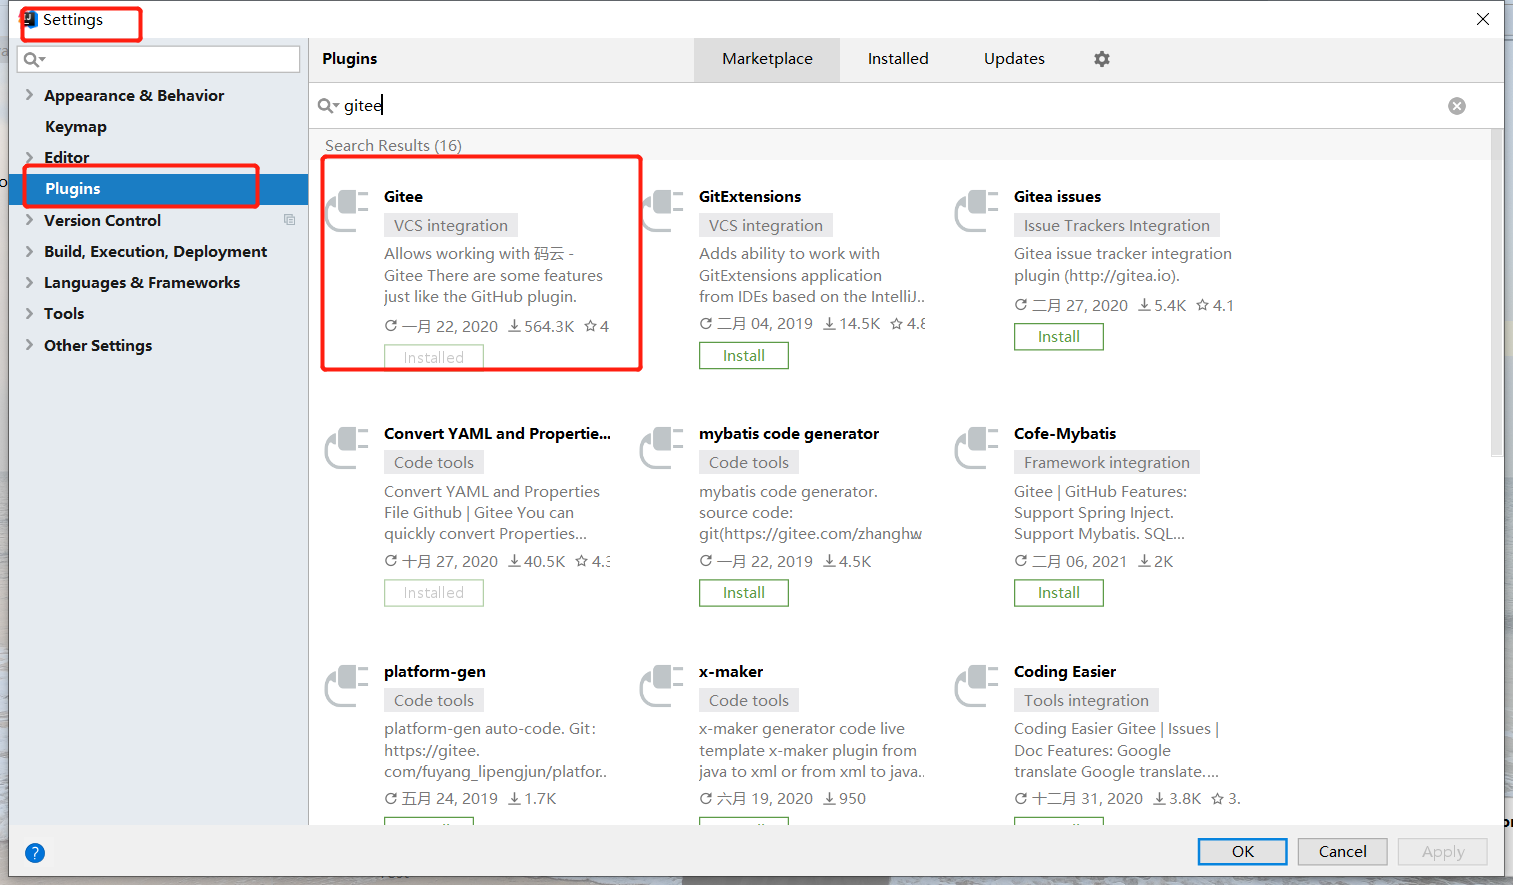Image resolution: width=1513 pixels, height=885 pixels.
Task: Install the Cofe-Mybatis plugin
Action: [x=1059, y=593]
